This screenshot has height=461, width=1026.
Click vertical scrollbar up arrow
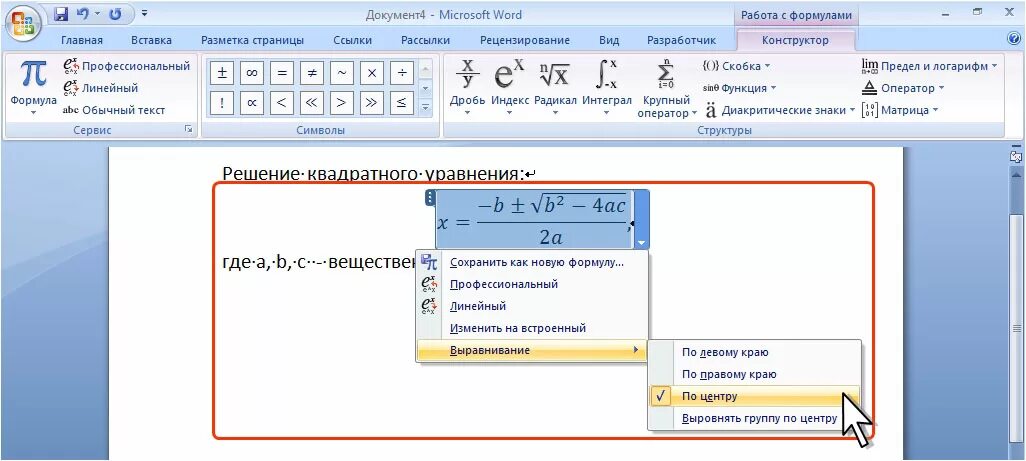pyautogui.click(x=1016, y=175)
